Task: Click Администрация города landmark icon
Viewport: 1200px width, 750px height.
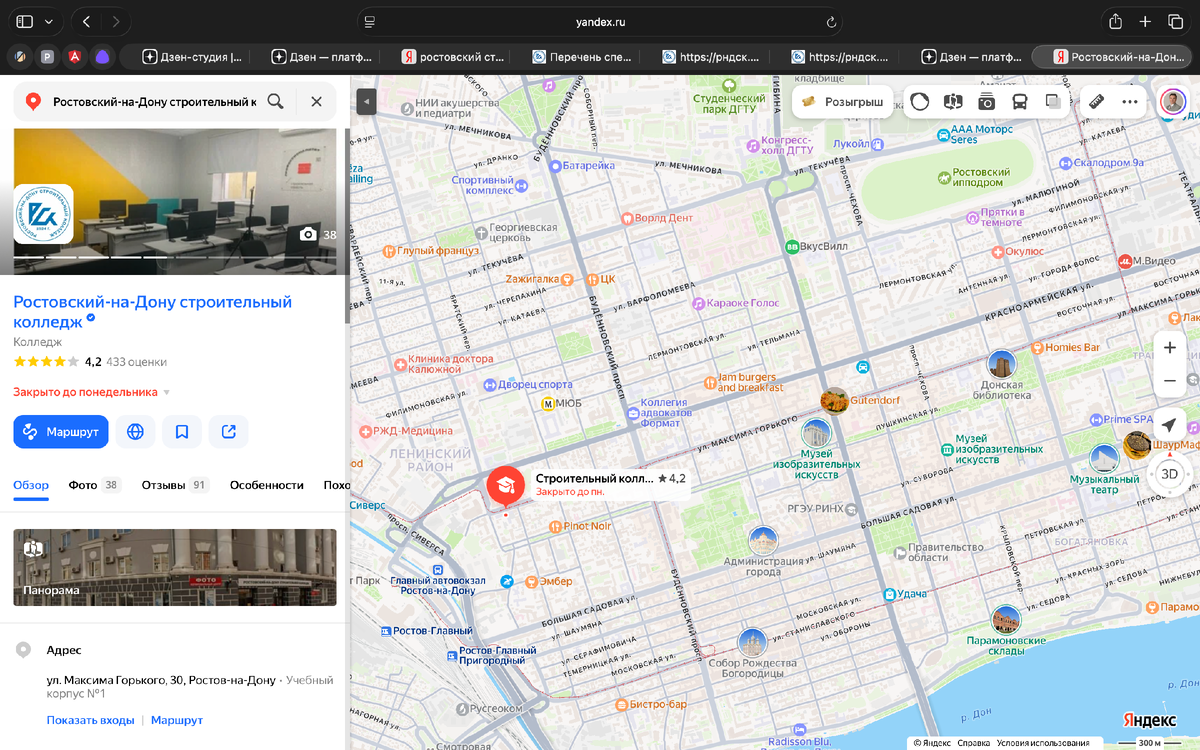Action: [x=763, y=541]
